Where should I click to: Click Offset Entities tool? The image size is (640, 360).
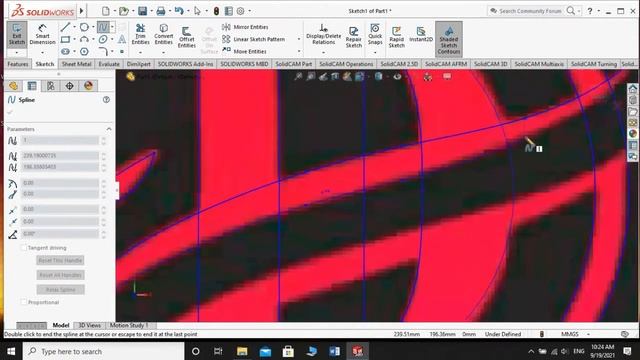(187, 37)
